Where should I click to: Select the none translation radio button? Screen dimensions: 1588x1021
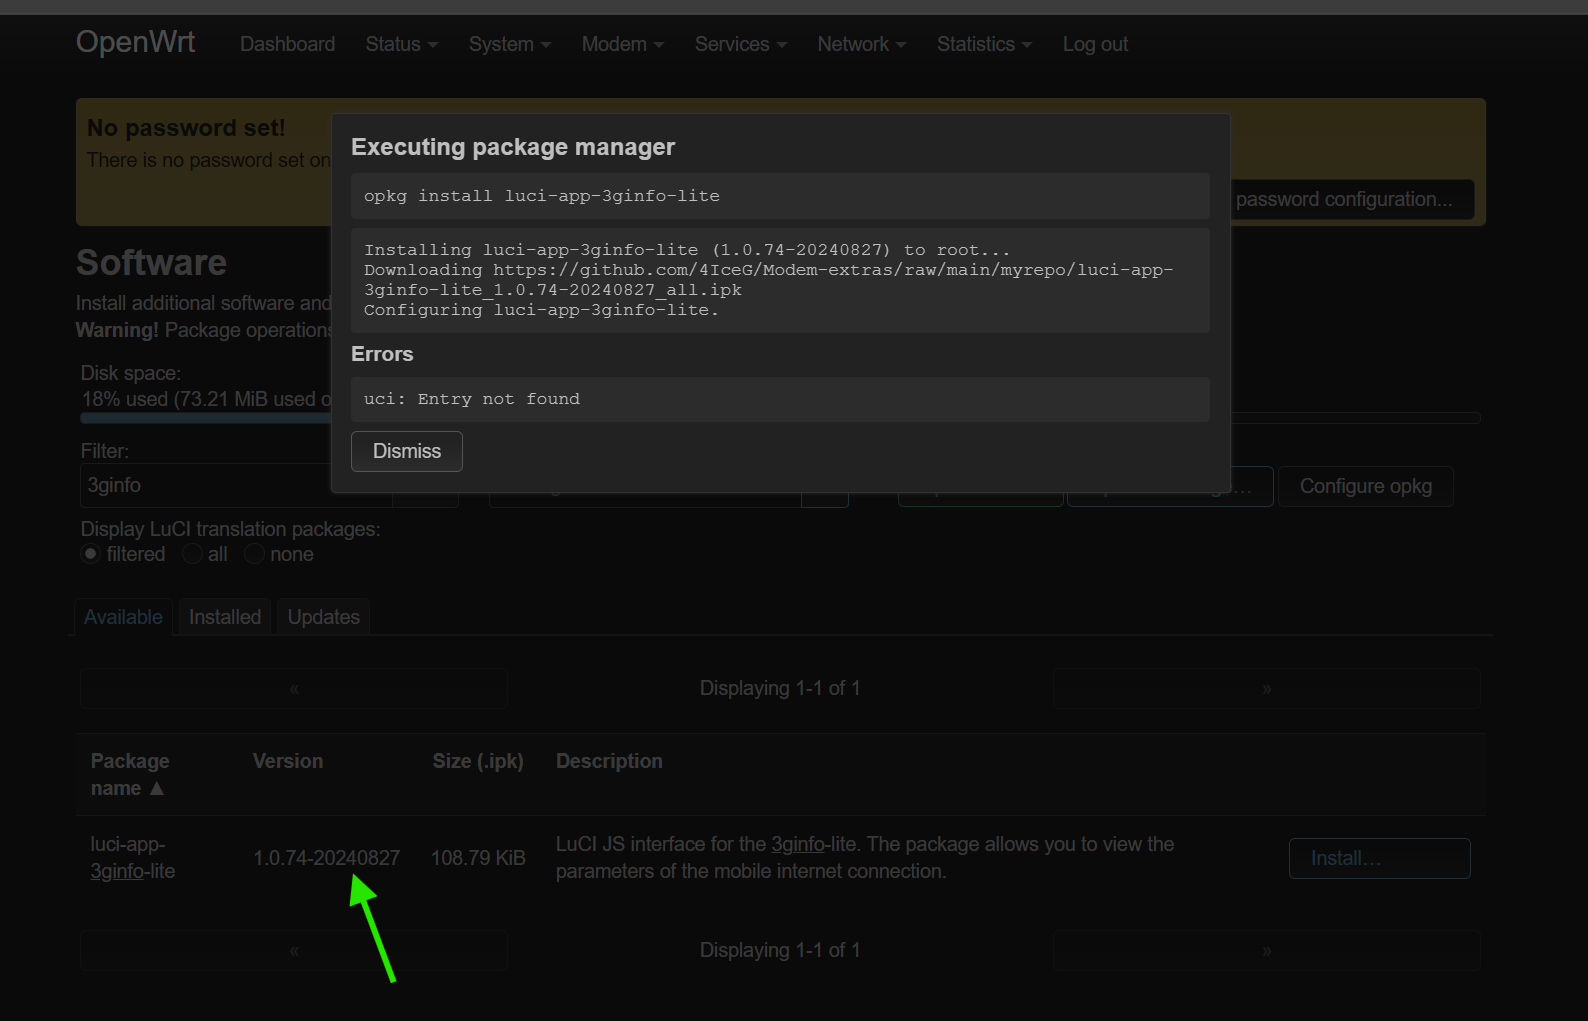[x=254, y=554]
